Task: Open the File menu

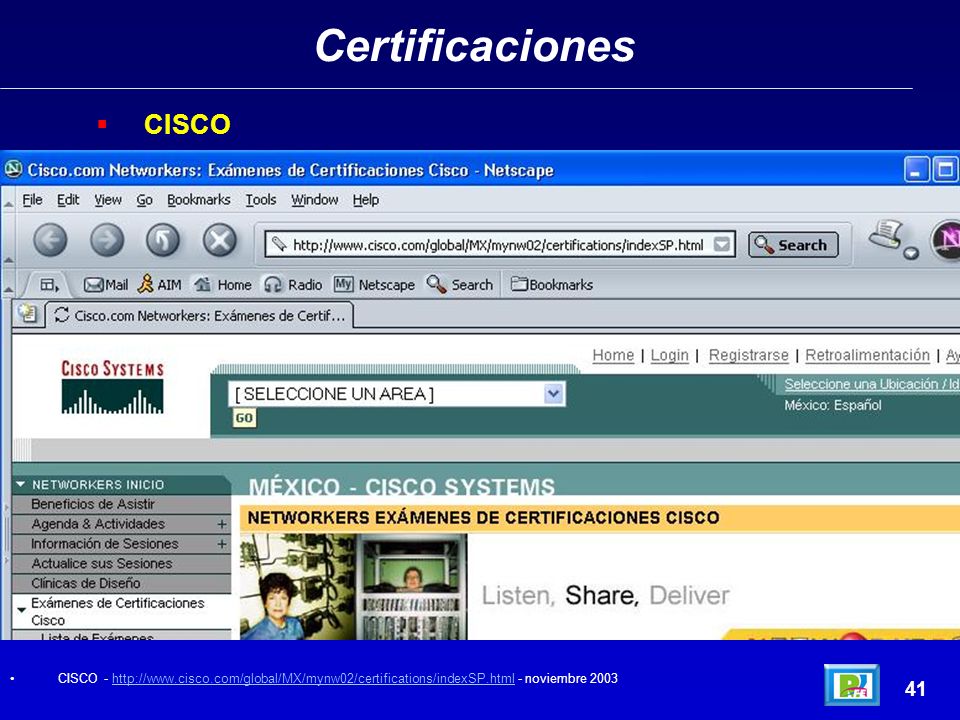Action: tap(32, 200)
